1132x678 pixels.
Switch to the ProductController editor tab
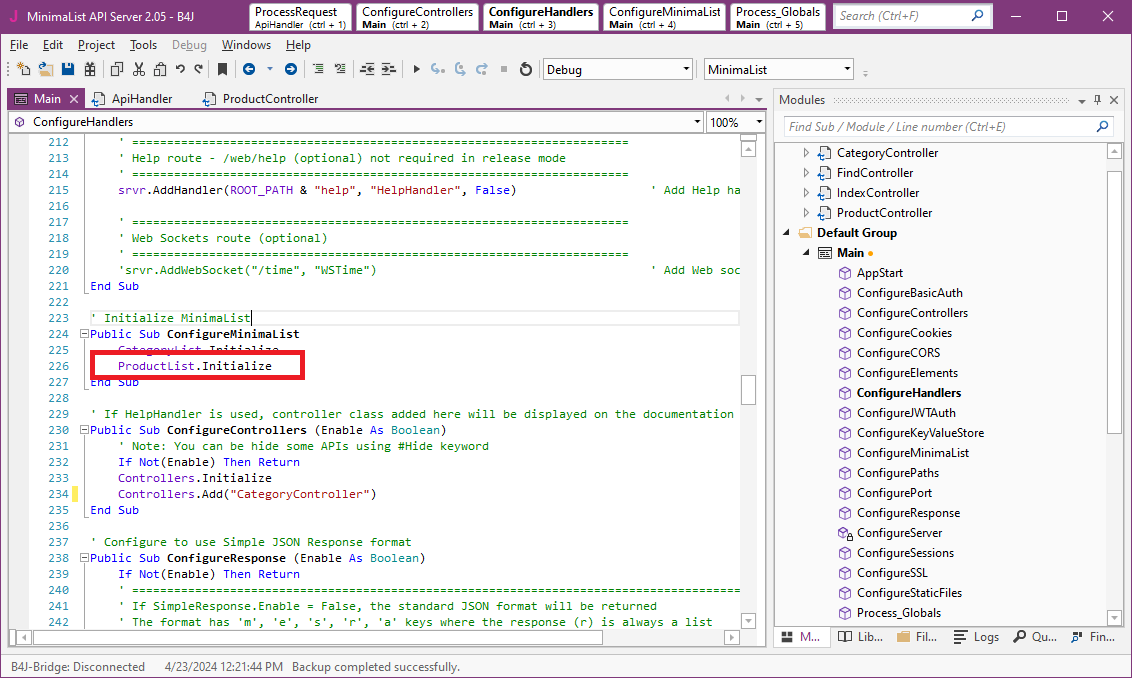click(269, 99)
